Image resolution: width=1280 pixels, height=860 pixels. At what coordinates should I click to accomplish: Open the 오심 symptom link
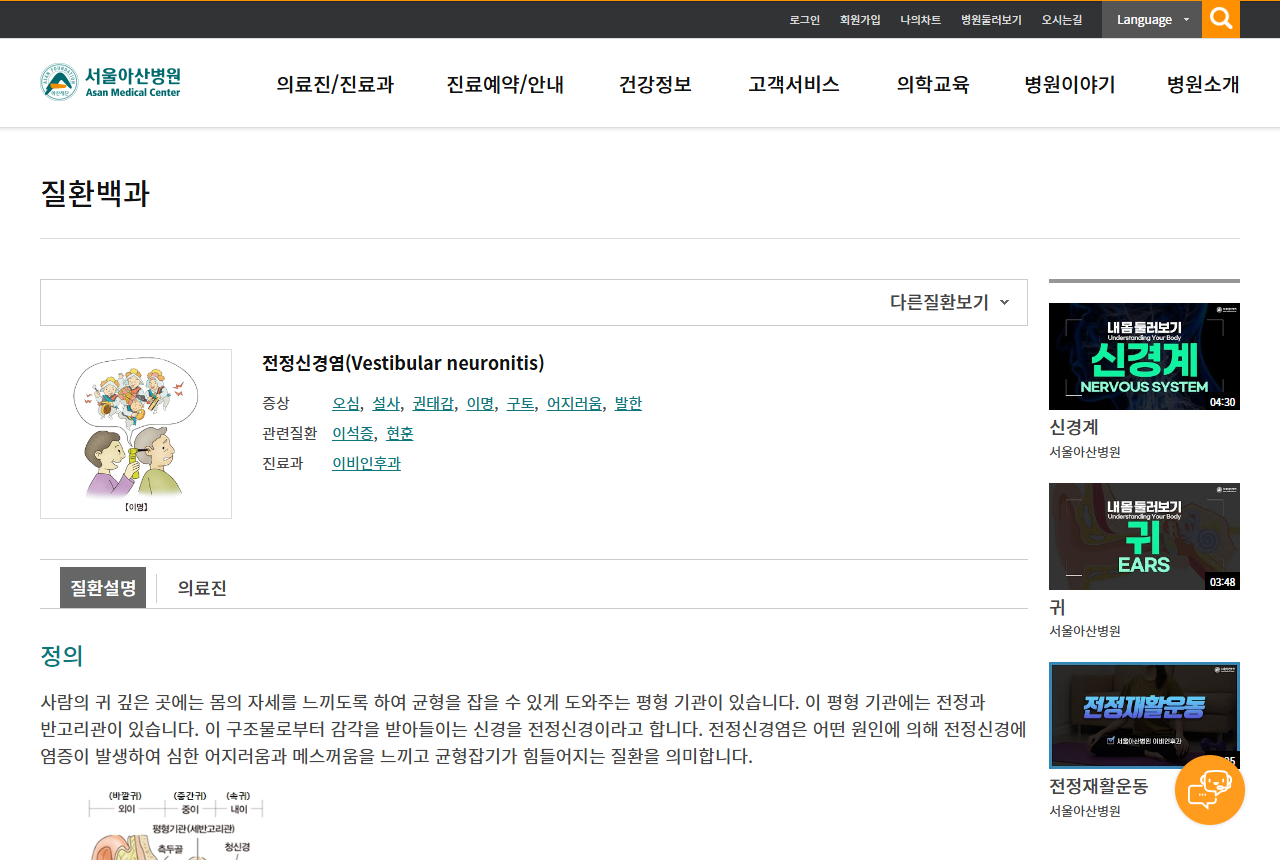click(x=346, y=403)
